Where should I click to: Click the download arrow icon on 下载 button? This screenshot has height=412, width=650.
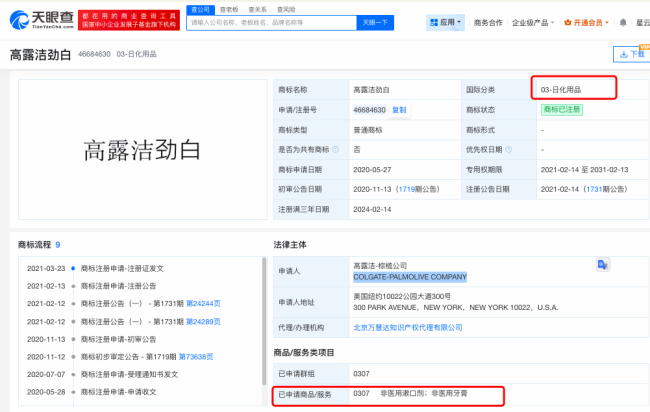(x=623, y=54)
